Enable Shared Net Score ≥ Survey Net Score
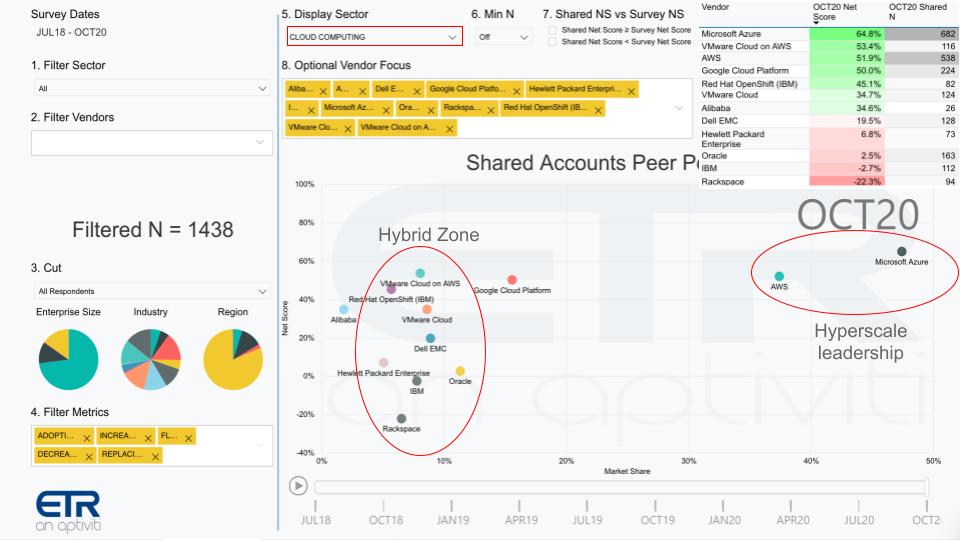The height and width of the screenshot is (540, 960). point(553,30)
